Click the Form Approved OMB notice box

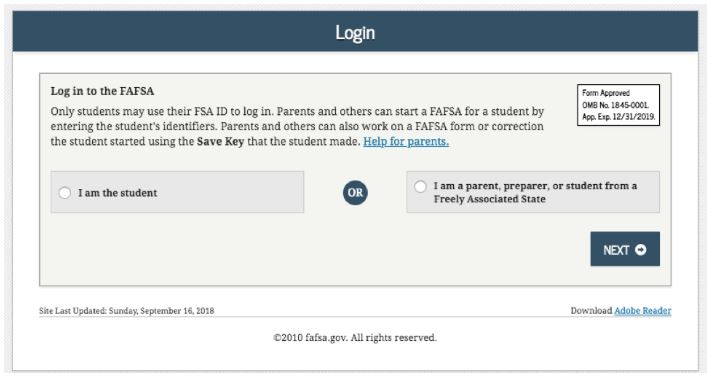point(618,105)
